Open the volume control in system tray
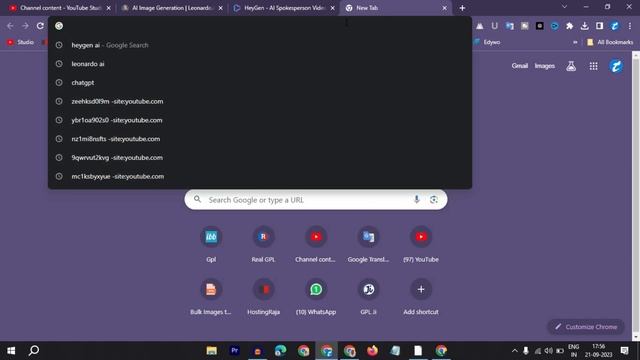 [x=549, y=351]
